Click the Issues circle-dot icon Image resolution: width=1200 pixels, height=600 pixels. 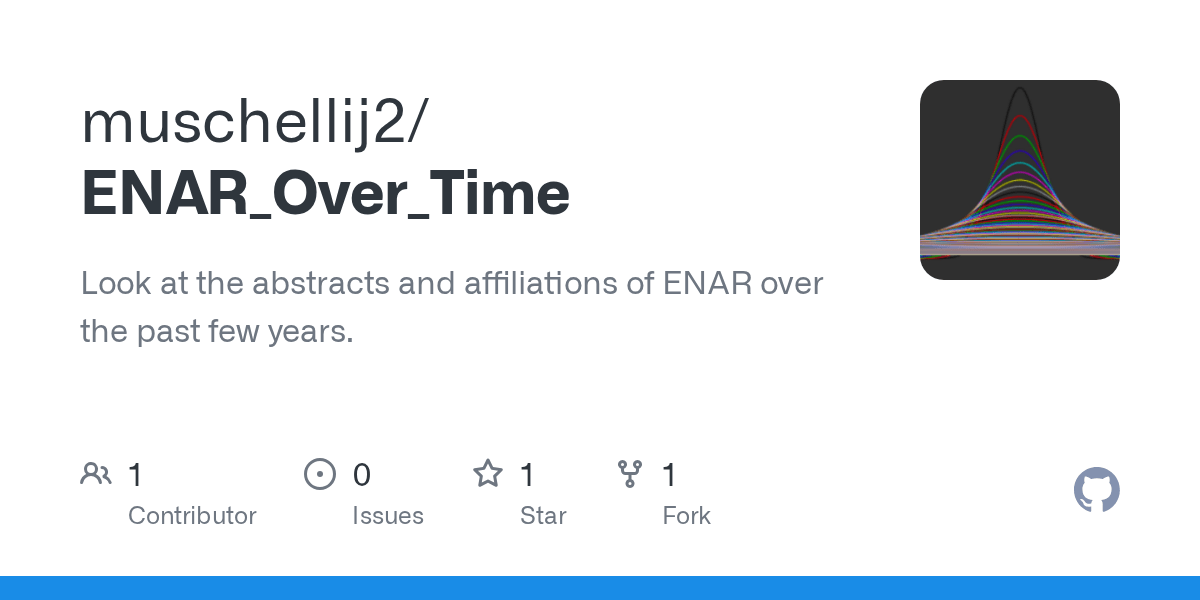pyautogui.click(x=319, y=474)
